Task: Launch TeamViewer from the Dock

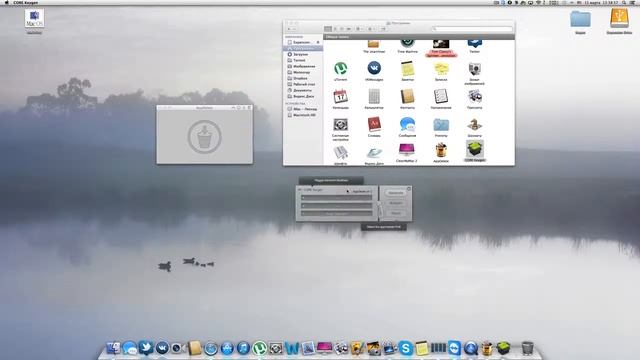Action: (454, 348)
